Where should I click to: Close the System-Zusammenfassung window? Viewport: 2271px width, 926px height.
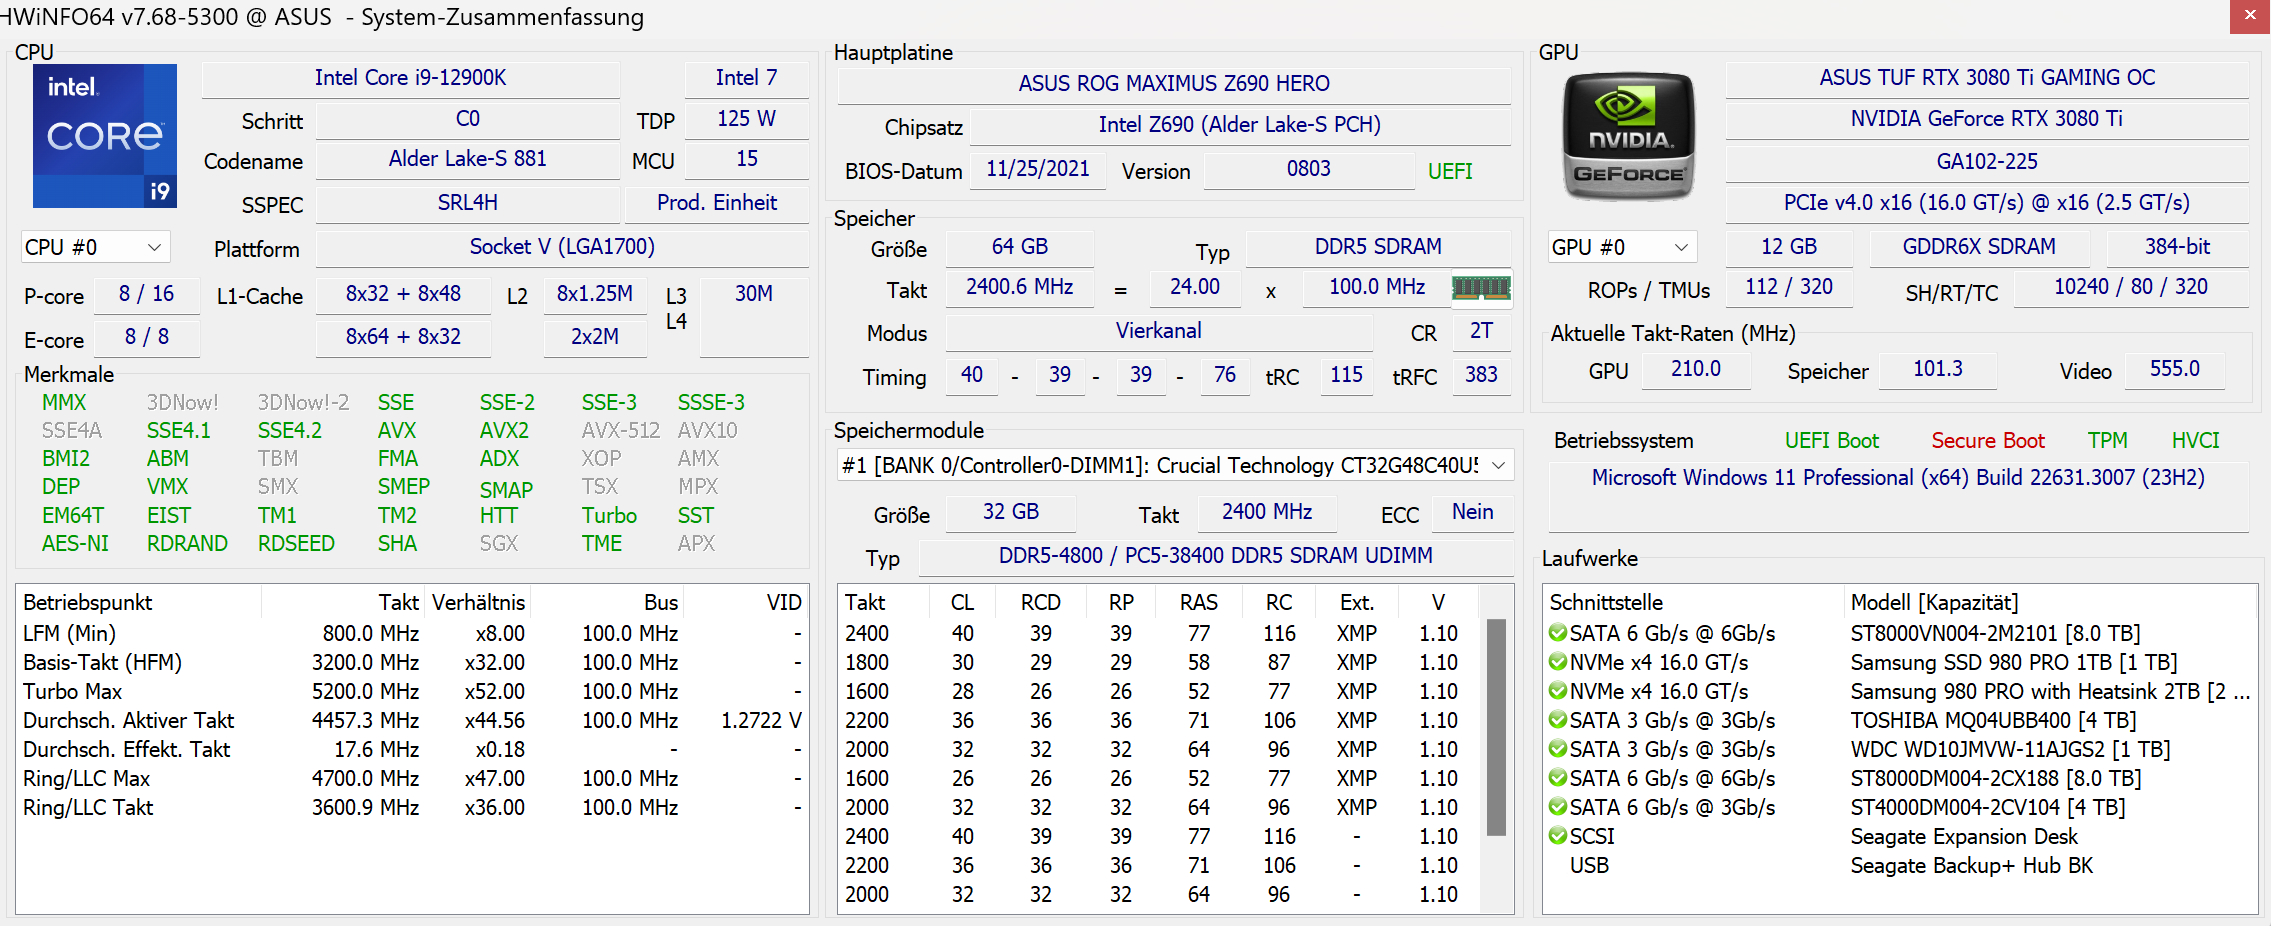pos(2250,16)
